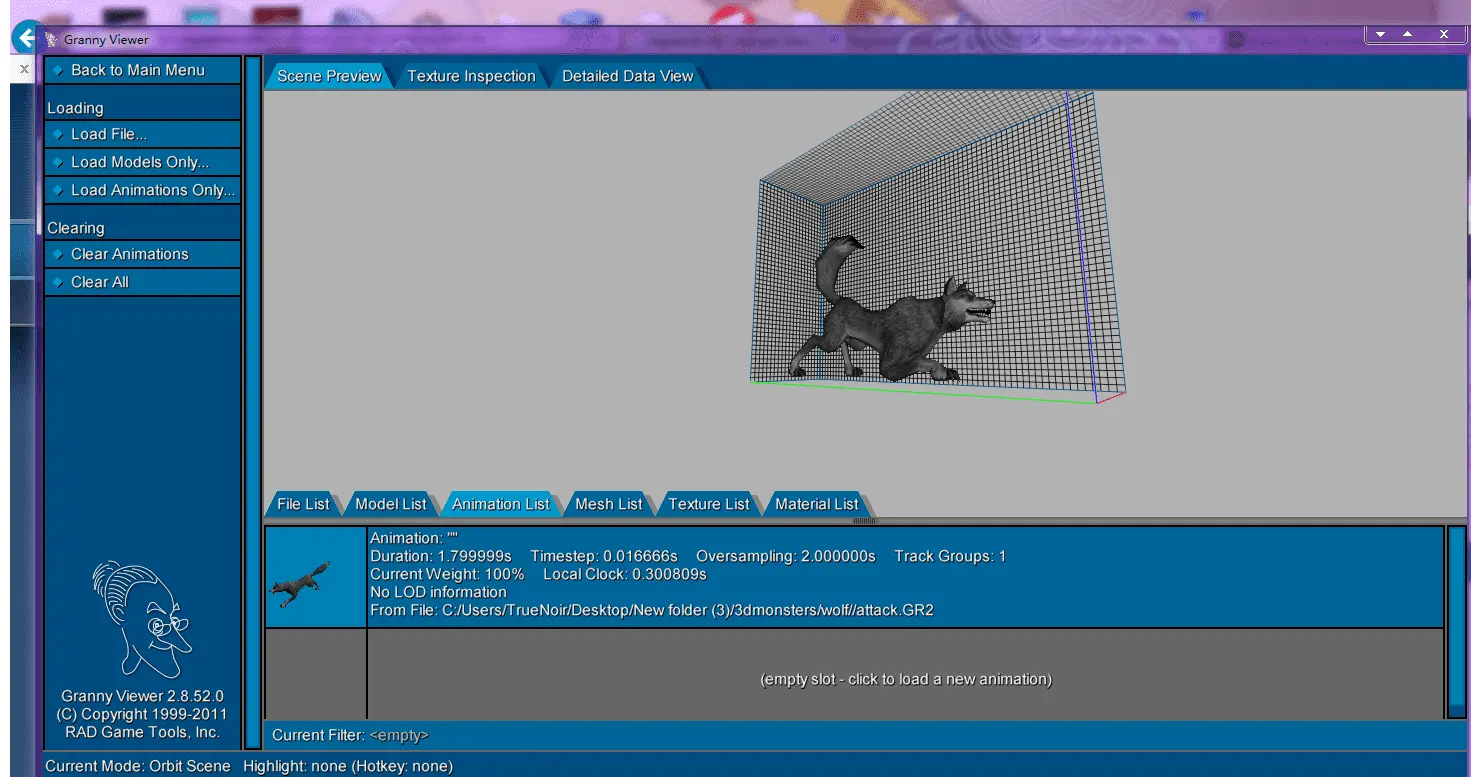
Task: Click the 'Loading' section heading
Action: [75, 108]
